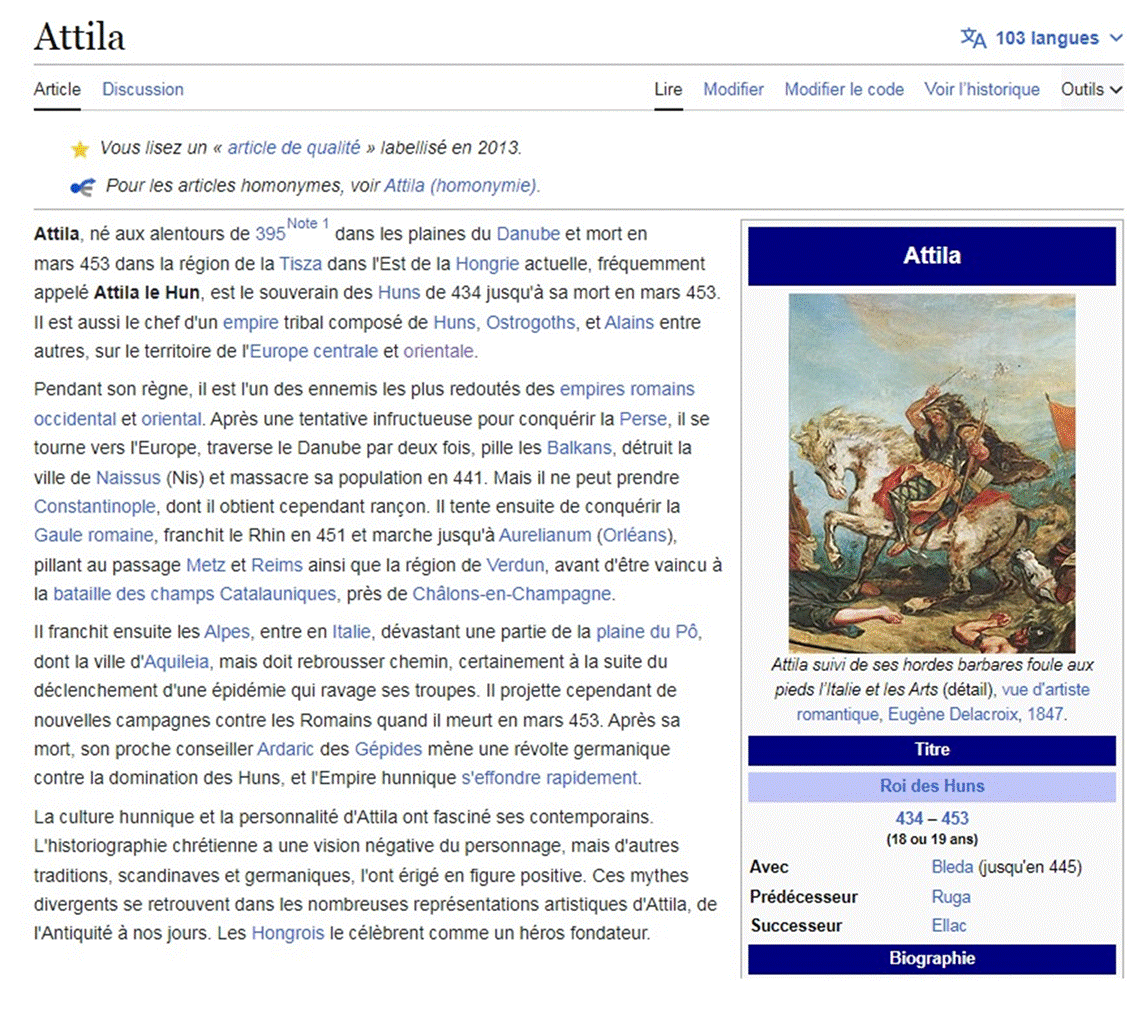Open the 1847 year link in caption
Image resolution: width=1146 pixels, height=1015 pixels.
coord(1045,714)
